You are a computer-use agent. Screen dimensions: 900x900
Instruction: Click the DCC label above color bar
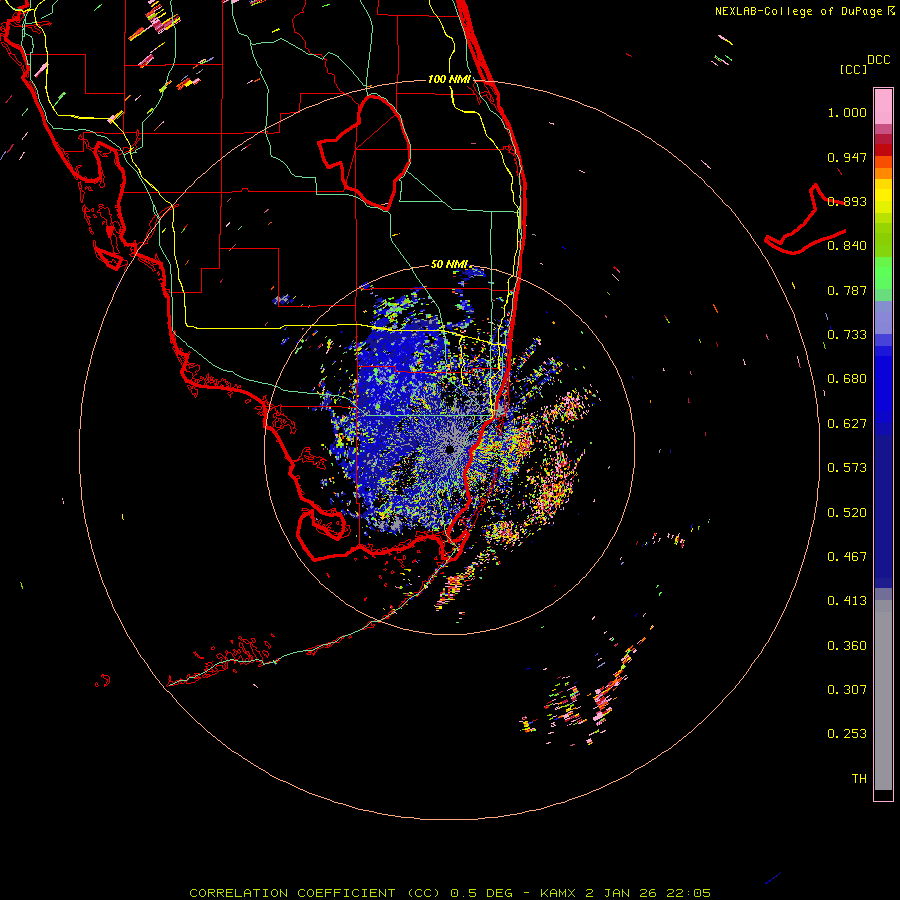878,60
